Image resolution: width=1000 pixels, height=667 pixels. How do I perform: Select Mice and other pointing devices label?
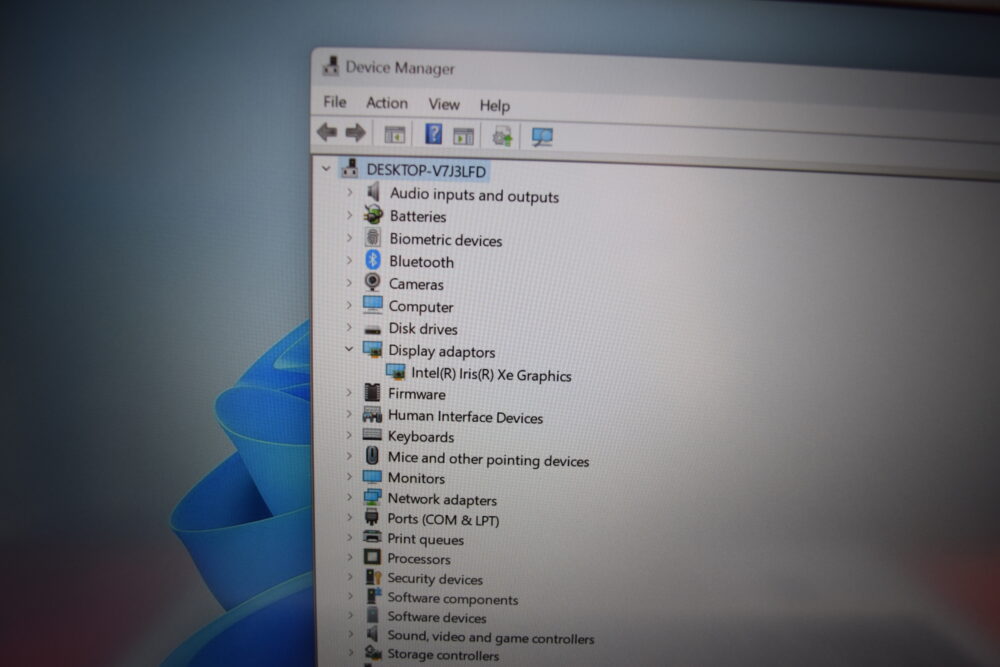pos(489,460)
